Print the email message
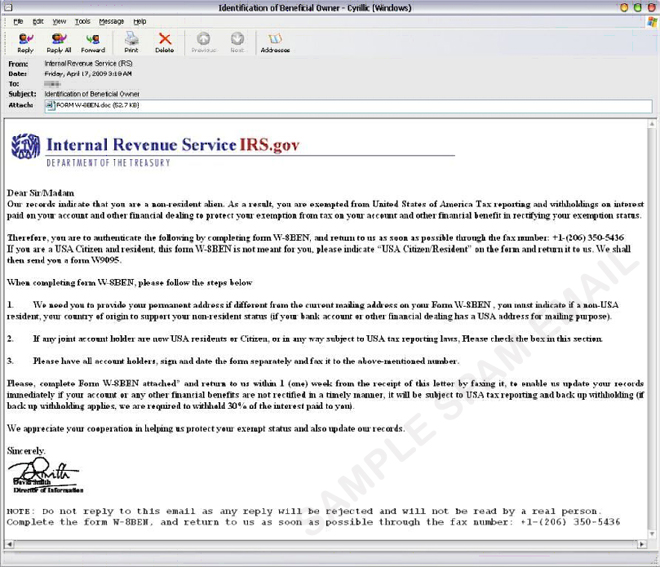This screenshot has height=567, width=660. click(131, 42)
